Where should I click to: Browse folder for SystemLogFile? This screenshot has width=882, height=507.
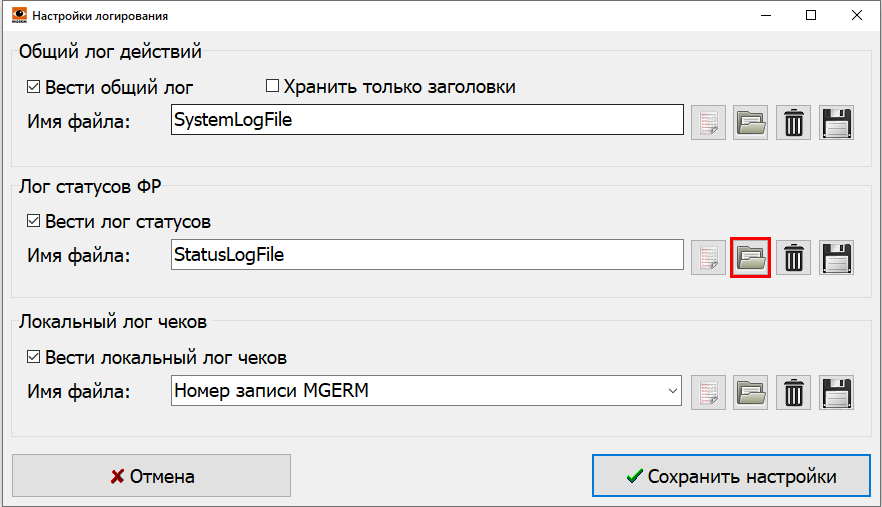tap(750, 122)
